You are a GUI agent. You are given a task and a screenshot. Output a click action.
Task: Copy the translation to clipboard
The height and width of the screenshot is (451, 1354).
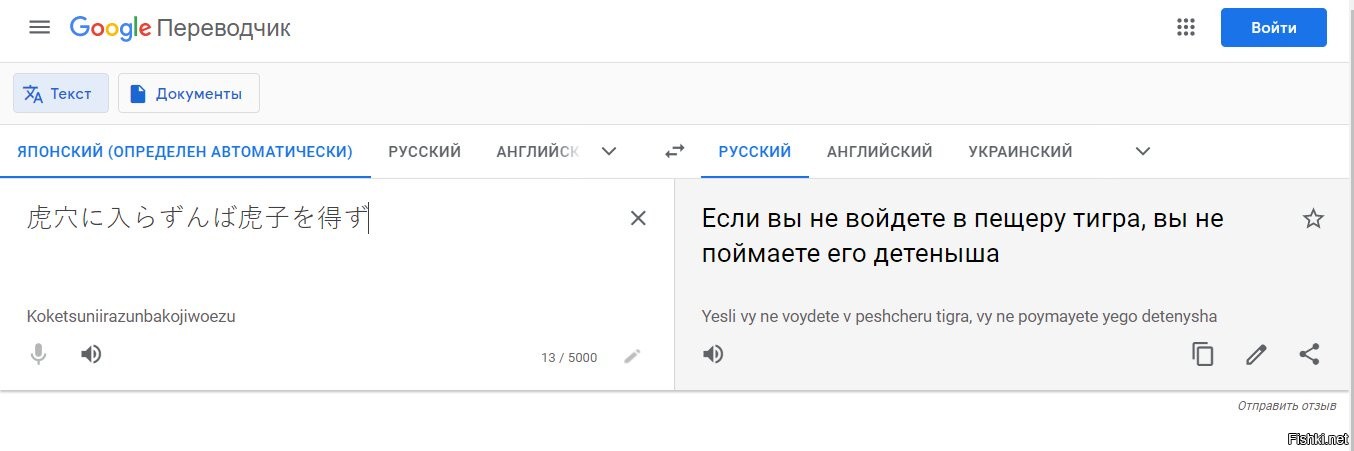(1203, 354)
